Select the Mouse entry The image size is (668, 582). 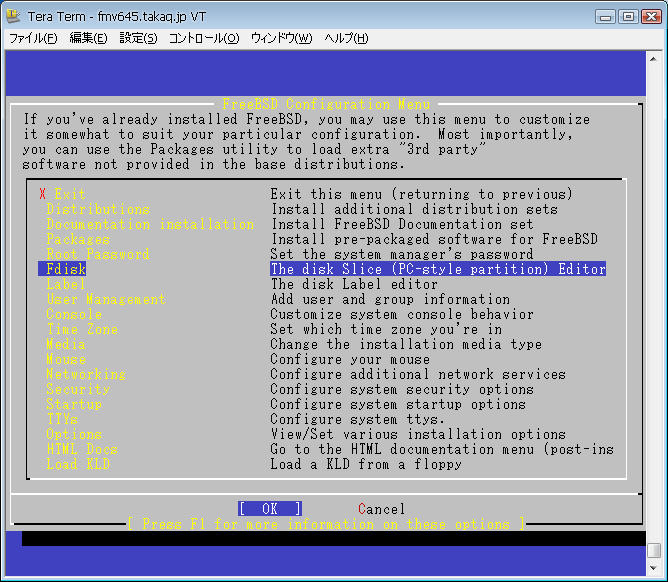pos(66,359)
